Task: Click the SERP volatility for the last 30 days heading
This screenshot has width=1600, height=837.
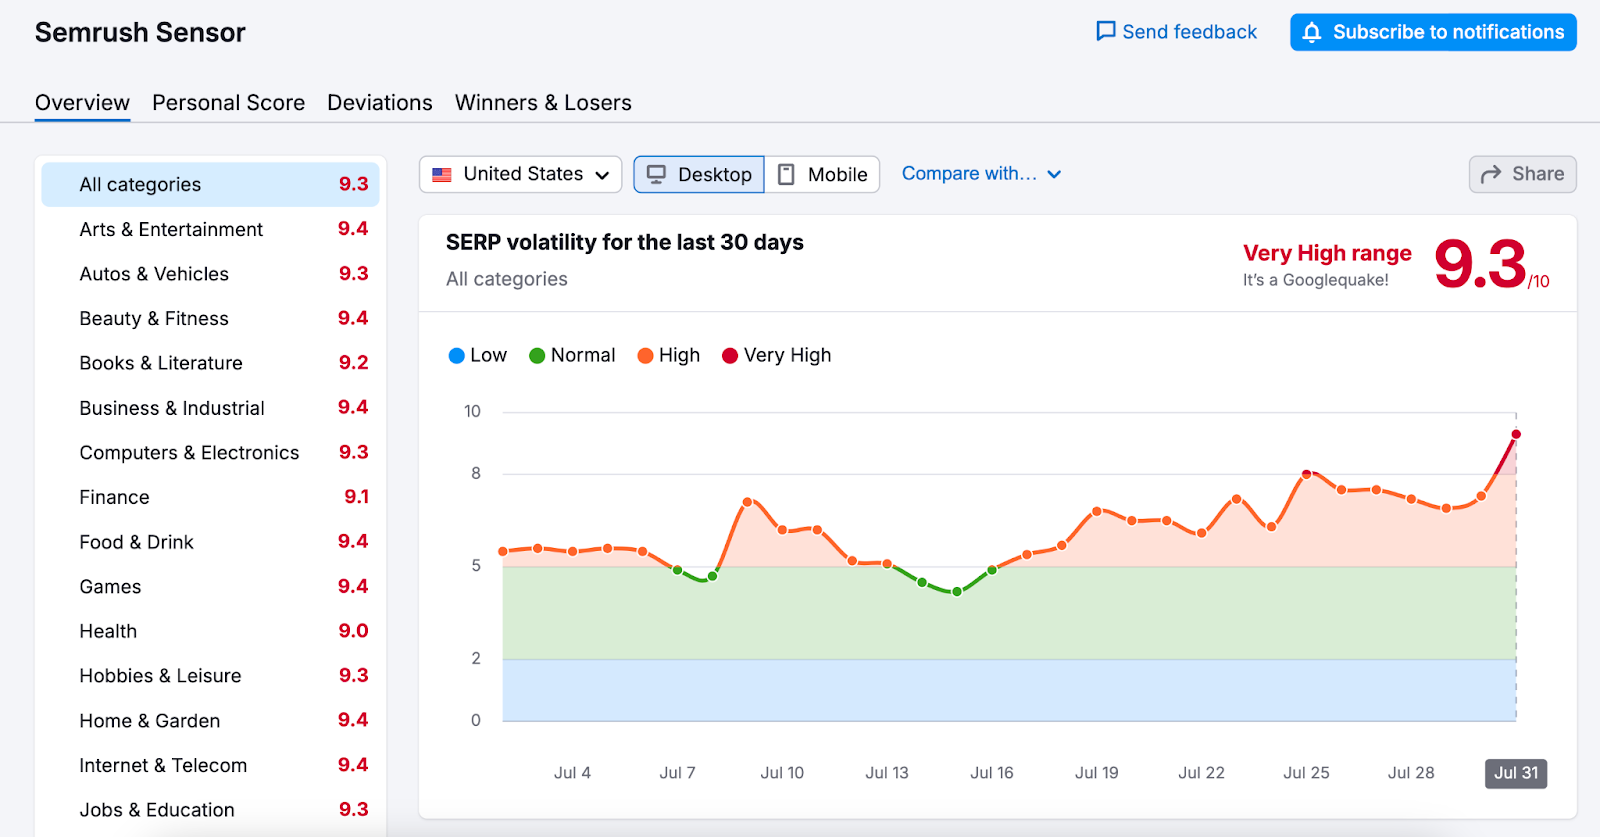Action: (625, 243)
